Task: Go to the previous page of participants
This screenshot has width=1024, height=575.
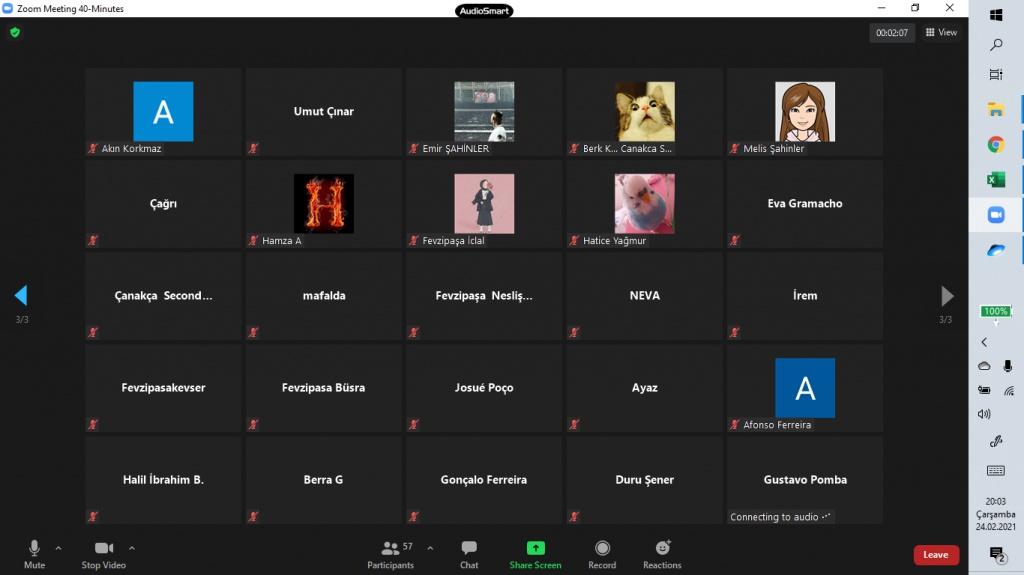Action: pos(21,296)
